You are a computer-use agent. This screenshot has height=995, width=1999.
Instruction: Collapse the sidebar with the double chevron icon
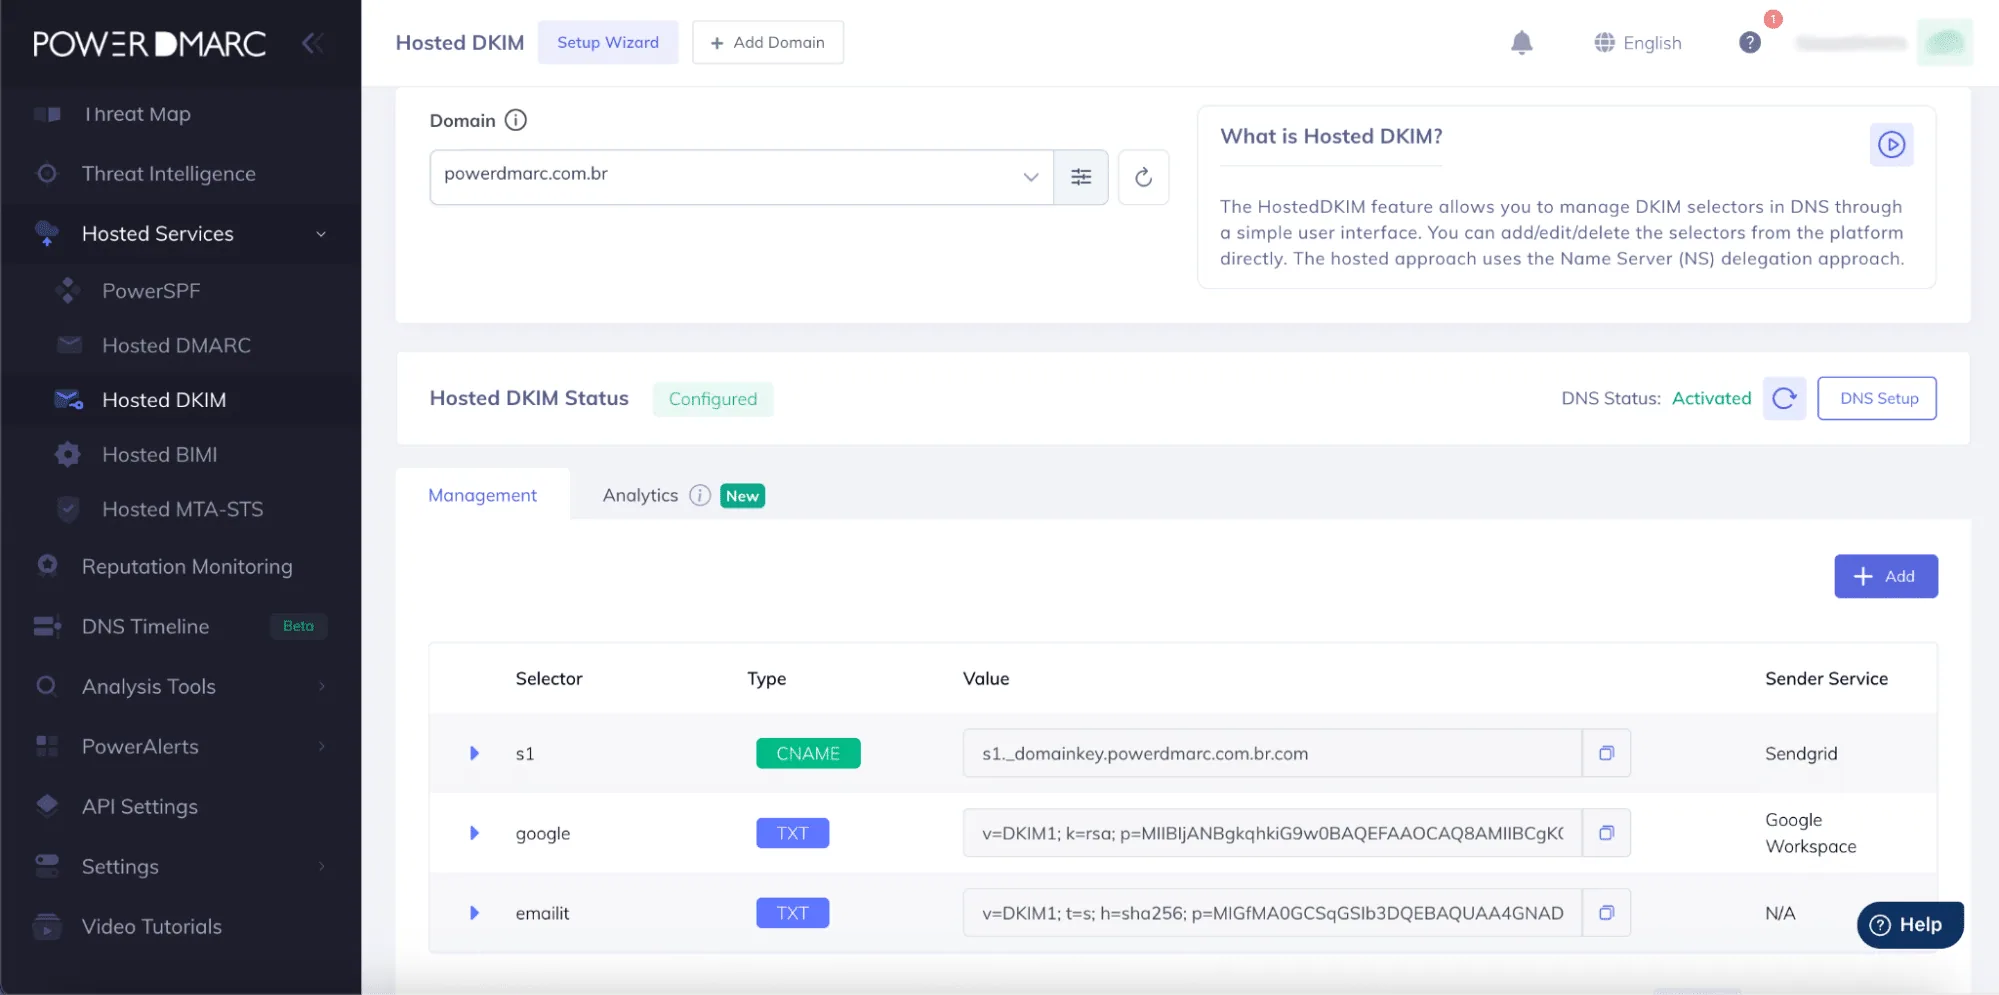[313, 43]
